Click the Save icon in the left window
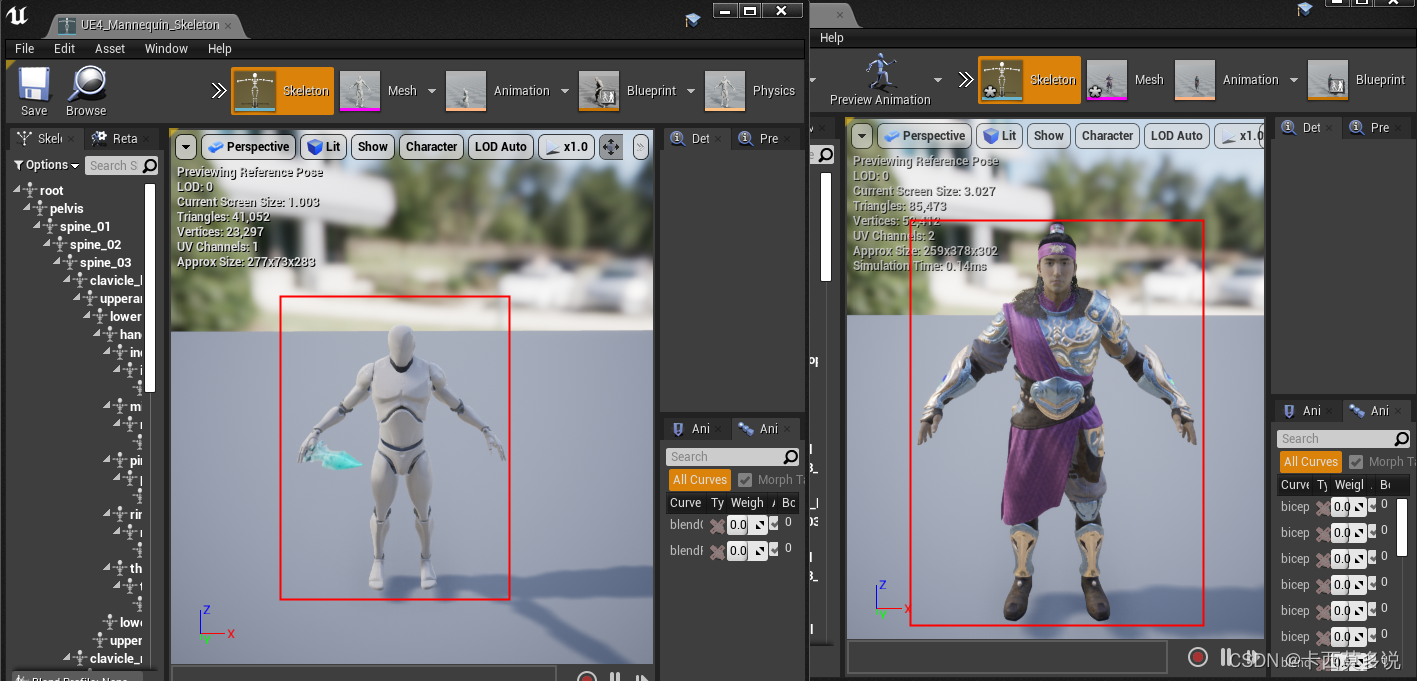Screen dimensions: 1417x681 point(34,83)
